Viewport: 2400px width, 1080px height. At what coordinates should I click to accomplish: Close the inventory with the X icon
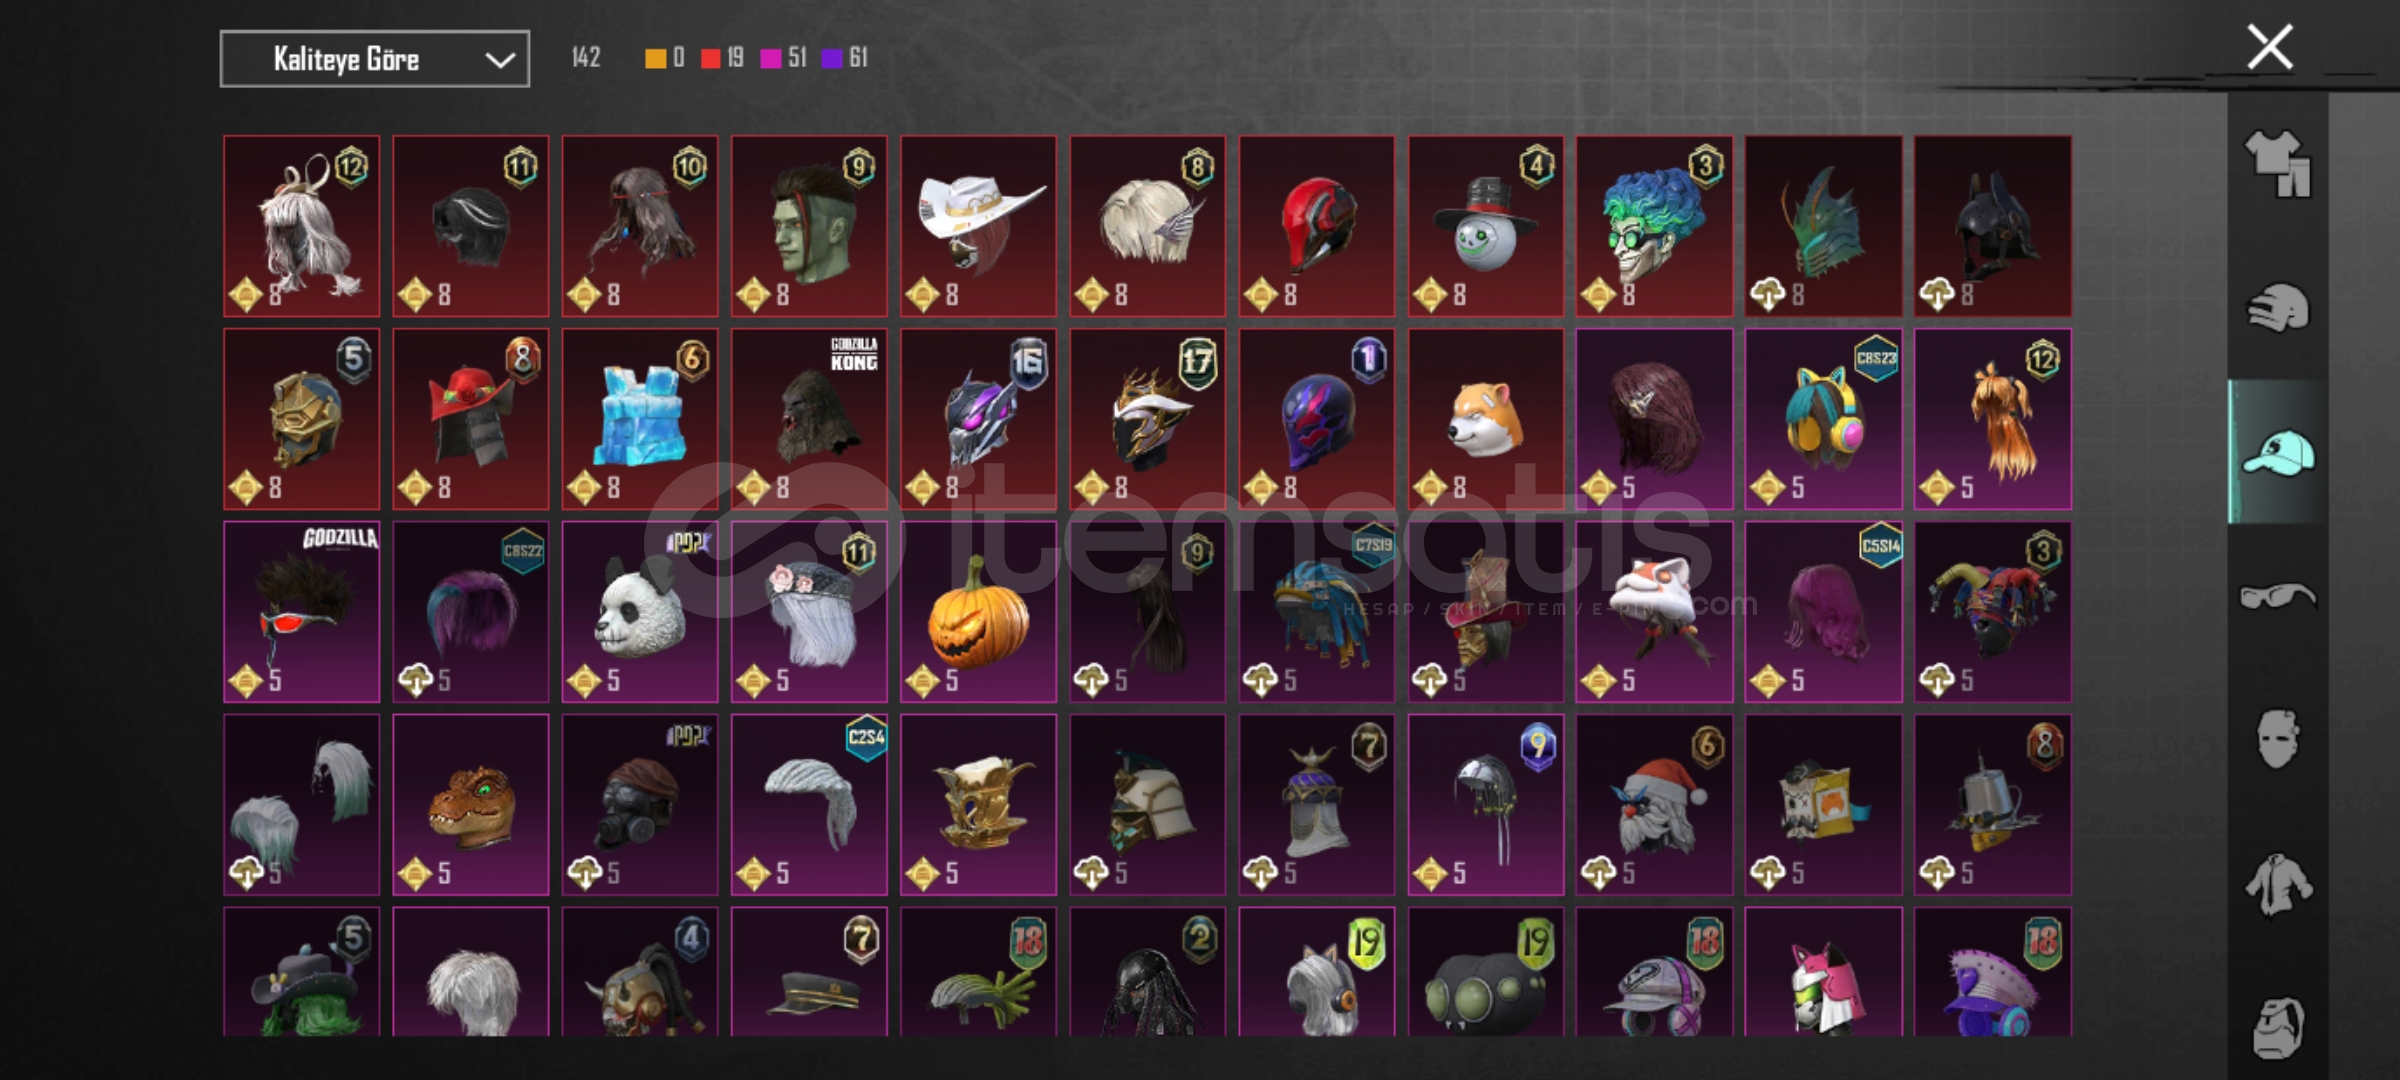point(2270,47)
